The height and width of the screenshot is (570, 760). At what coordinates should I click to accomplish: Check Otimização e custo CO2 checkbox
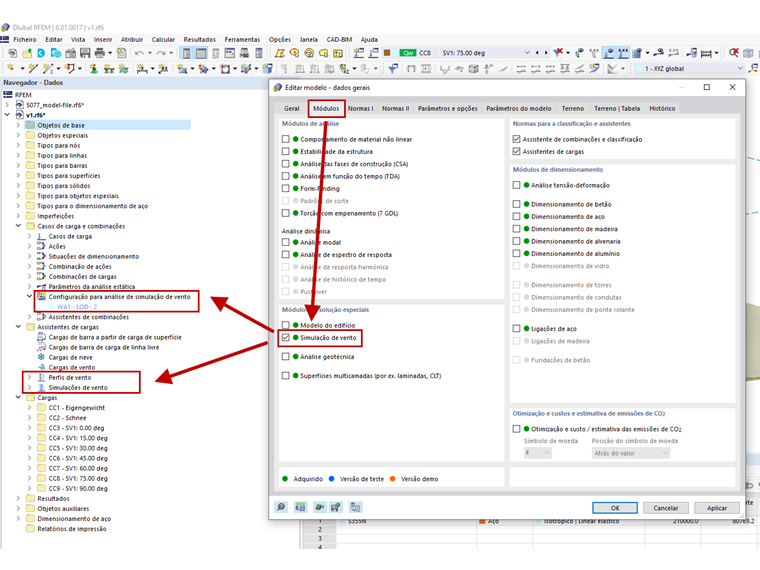click(516, 429)
